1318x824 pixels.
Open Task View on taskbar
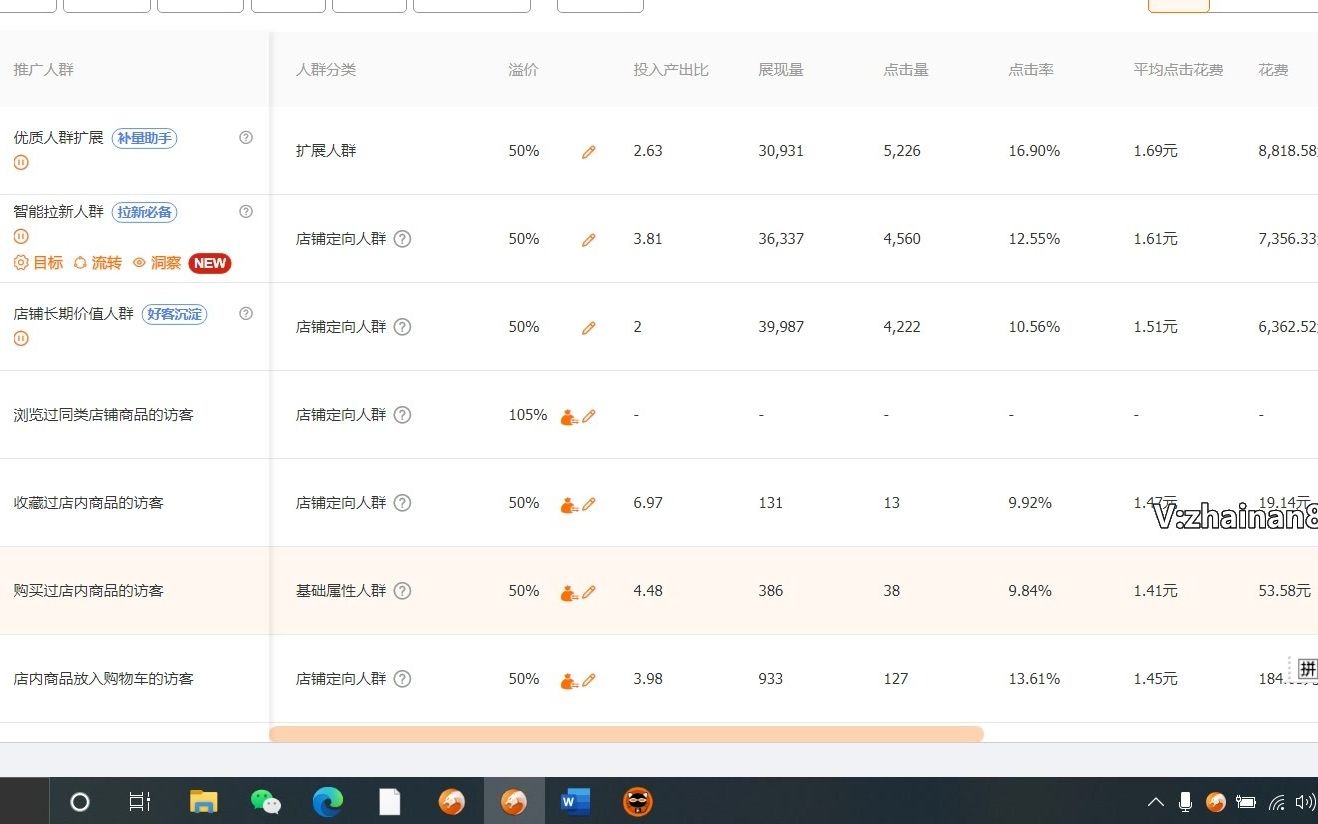click(140, 801)
